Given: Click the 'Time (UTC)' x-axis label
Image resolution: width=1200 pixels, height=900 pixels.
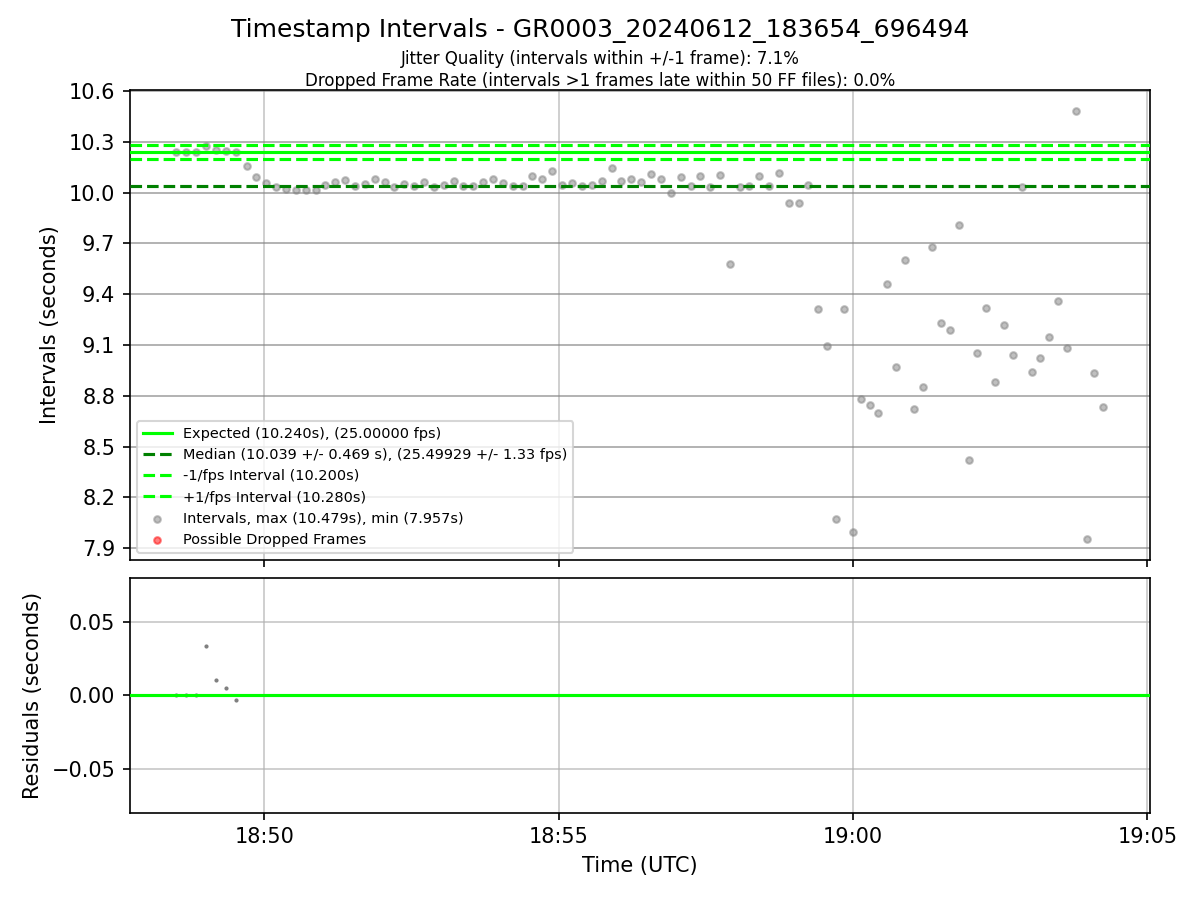Looking at the screenshot, I should tap(640, 865).
